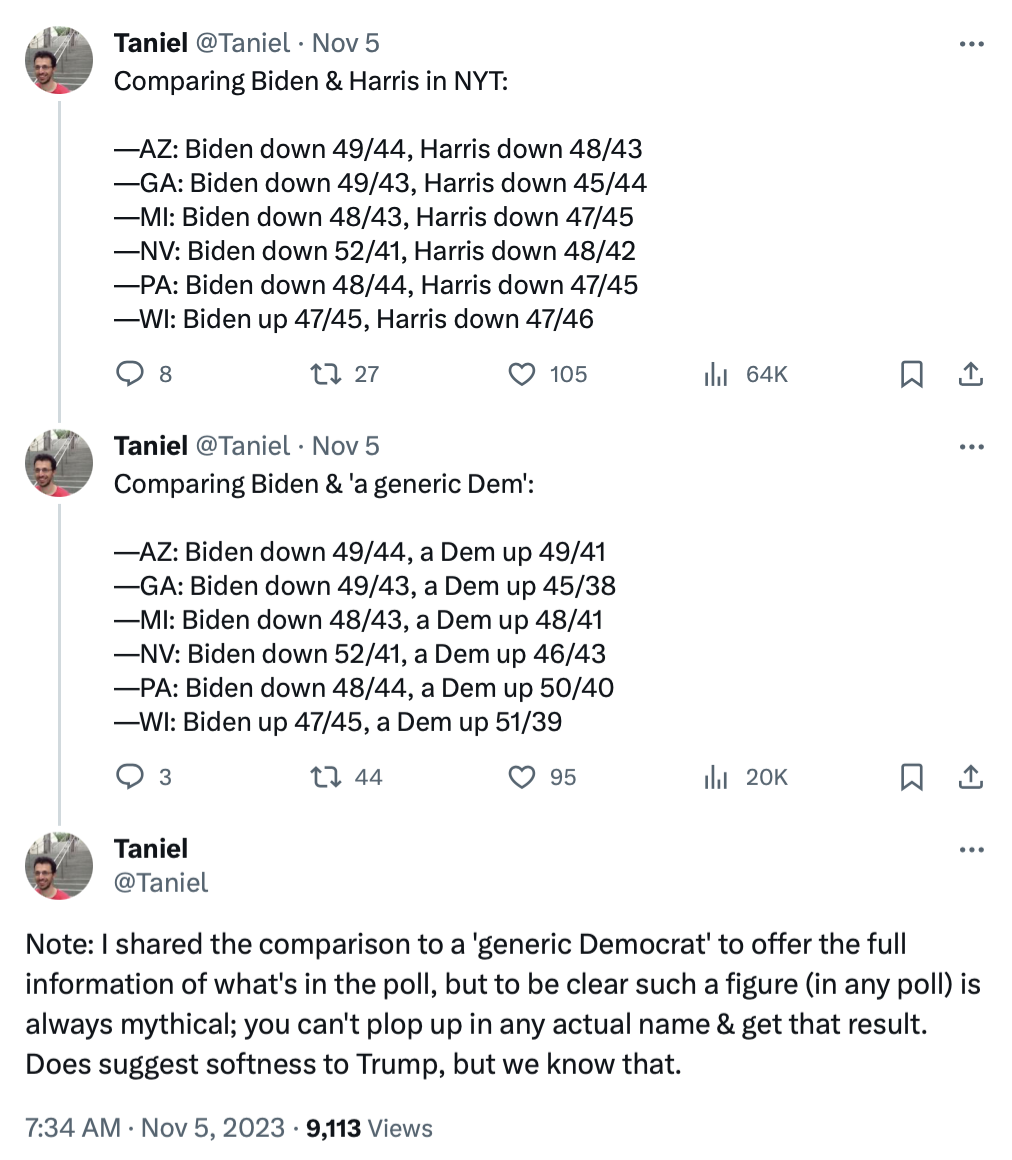This screenshot has height=1160, width=1012.
Task: Open the 7:34 AM · Nov 5, 2023 timestamp
Action: pos(155,1128)
